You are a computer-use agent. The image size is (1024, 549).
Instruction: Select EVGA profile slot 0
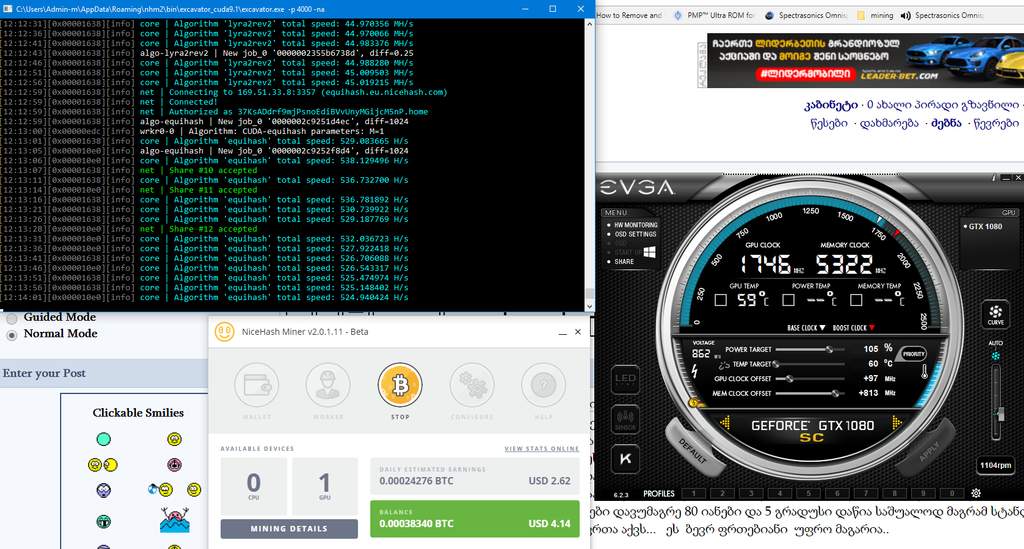pyautogui.click(x=952, y=494)
